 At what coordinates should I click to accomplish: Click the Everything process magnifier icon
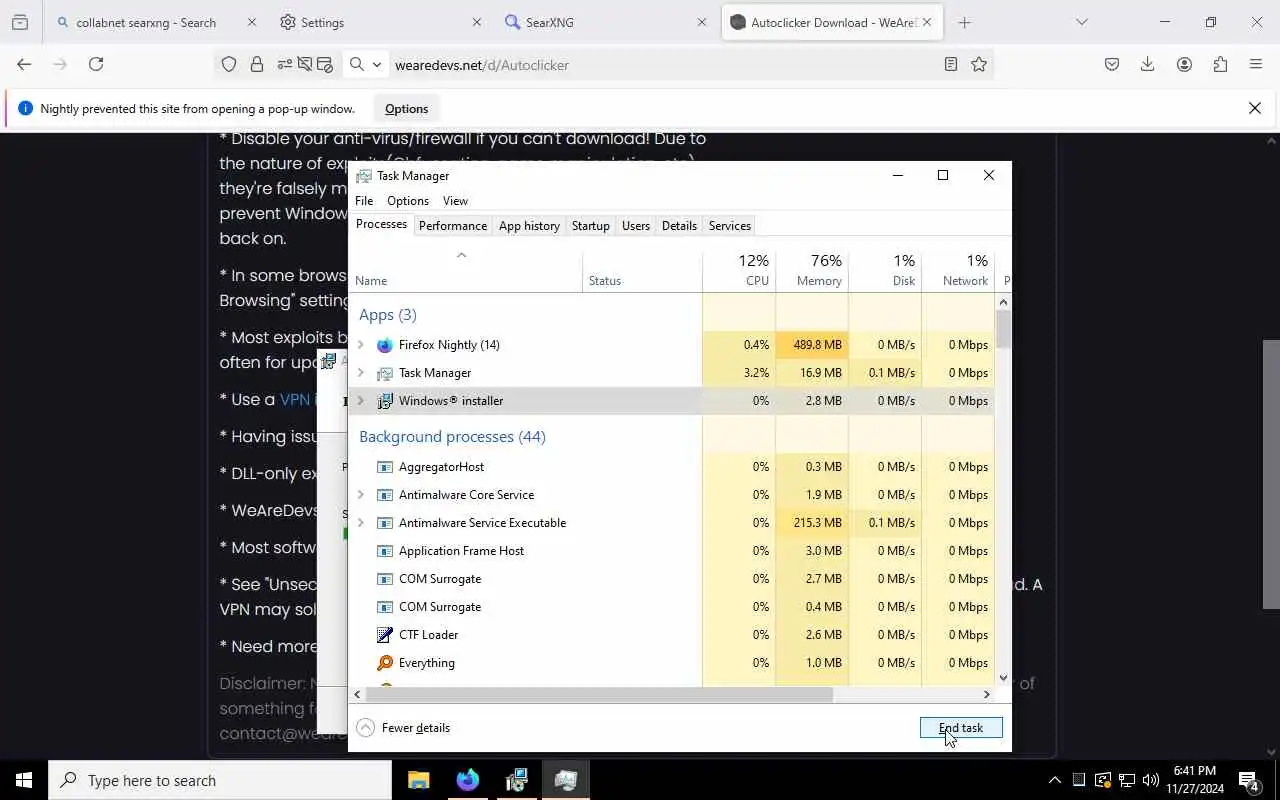(385, 663)
